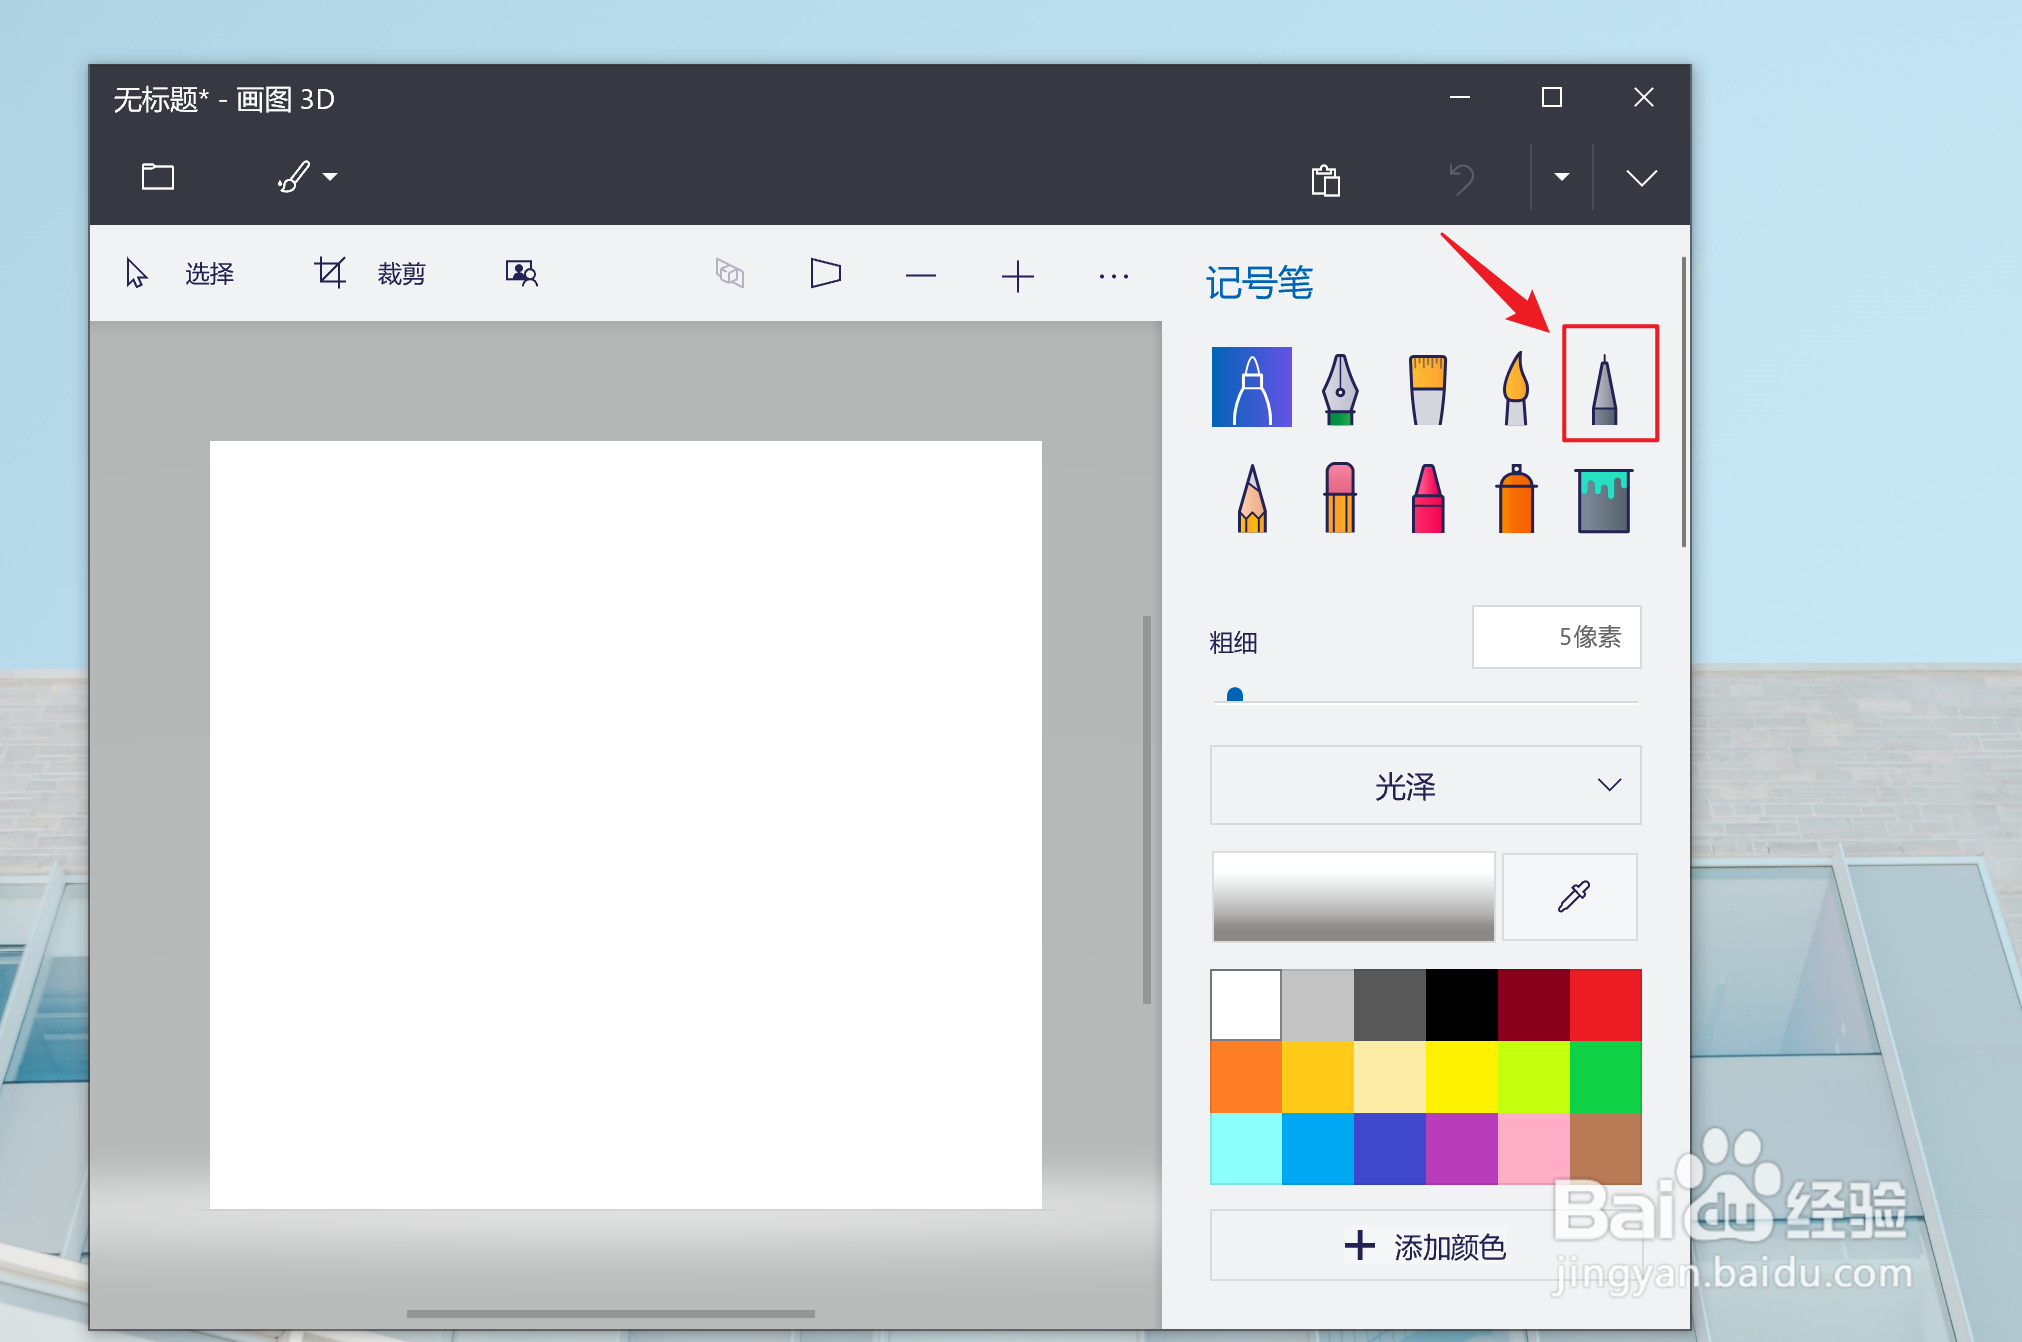The height and width of the screenshot is (1342, 2022).
Task: Select the Spray can tool
Action: pos(1514,497)
